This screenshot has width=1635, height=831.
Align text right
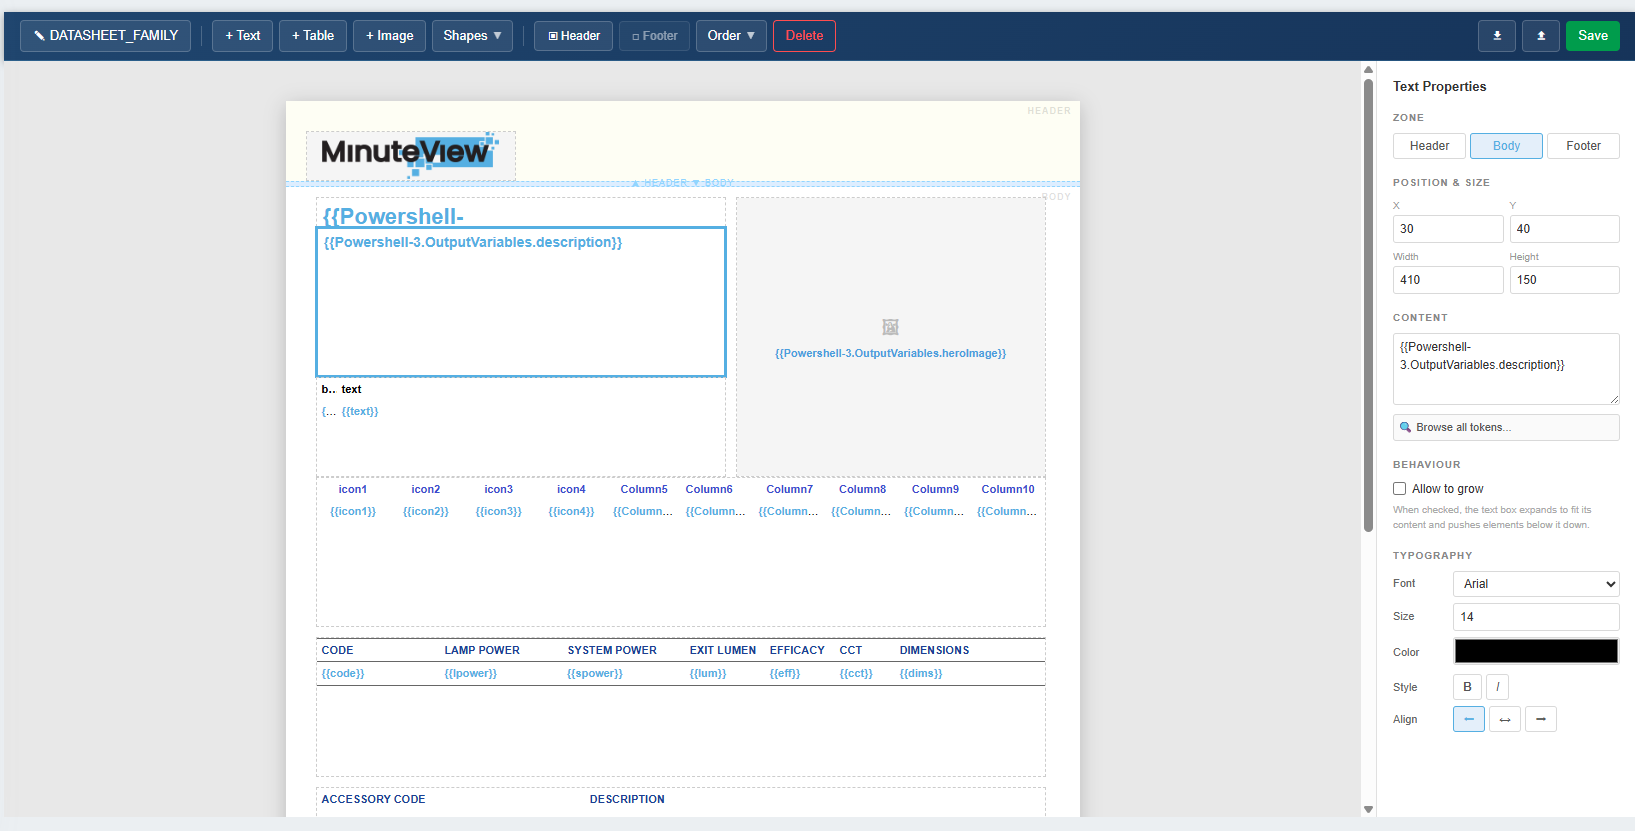pos(1541,719)
